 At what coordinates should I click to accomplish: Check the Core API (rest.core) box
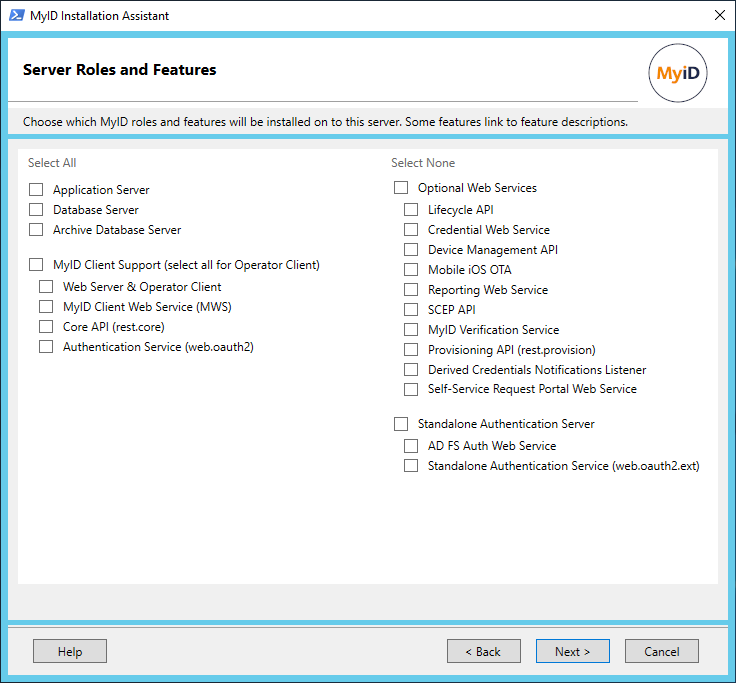click(46, 327)
